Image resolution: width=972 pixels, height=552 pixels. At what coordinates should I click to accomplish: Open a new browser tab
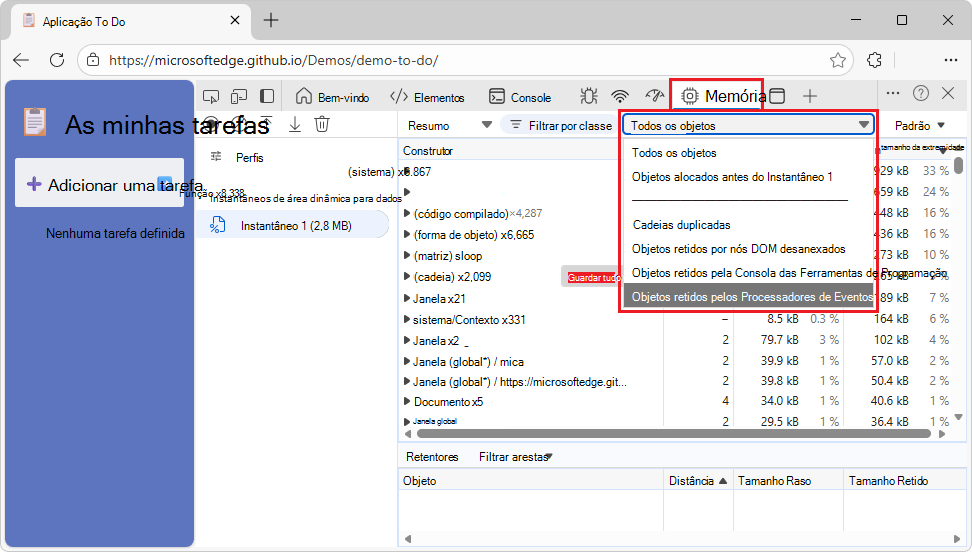271,20
